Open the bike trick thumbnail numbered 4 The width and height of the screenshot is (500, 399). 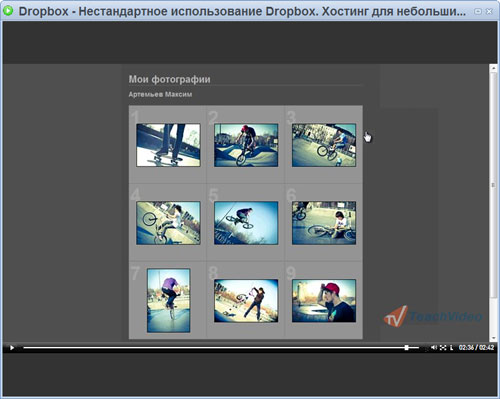[168, 223]
